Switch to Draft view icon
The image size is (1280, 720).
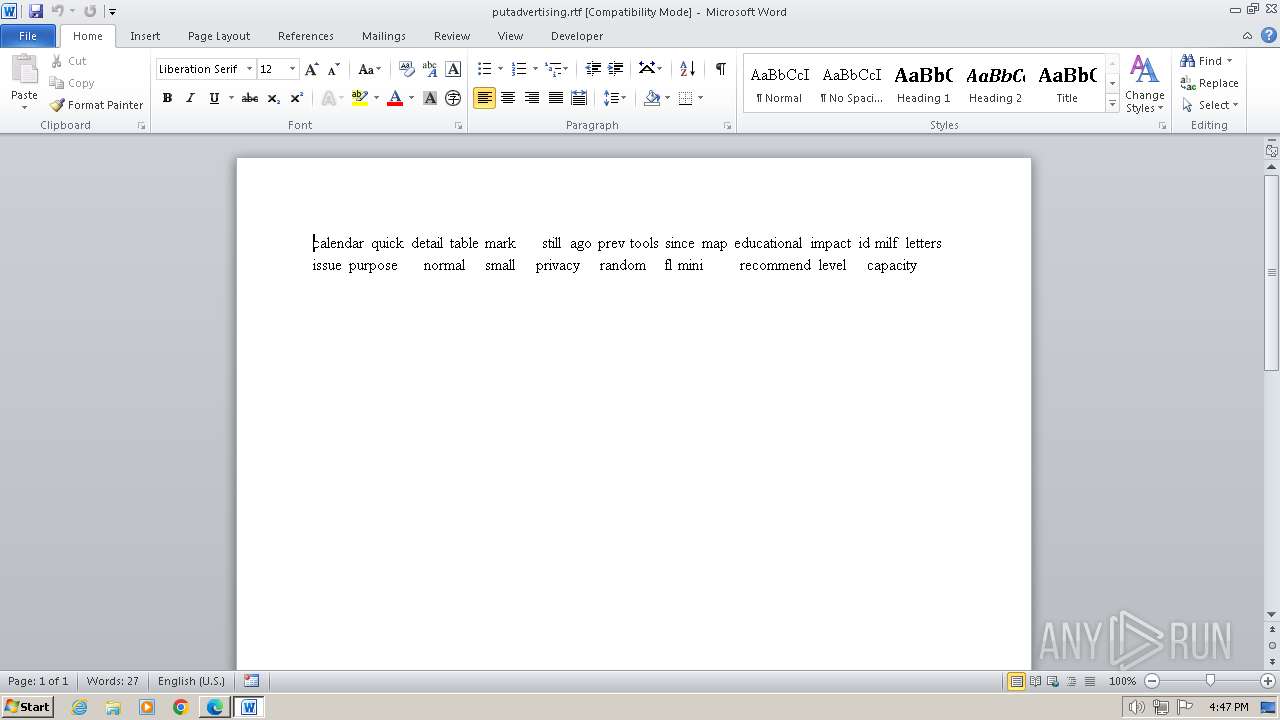coord(1089,681)
